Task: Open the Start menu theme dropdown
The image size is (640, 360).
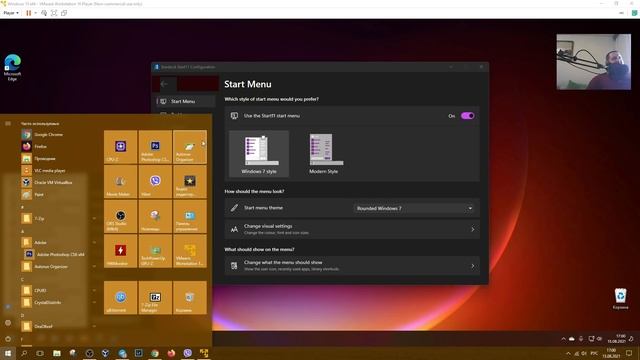Action: pyautogui.click(x=414, y=208)
